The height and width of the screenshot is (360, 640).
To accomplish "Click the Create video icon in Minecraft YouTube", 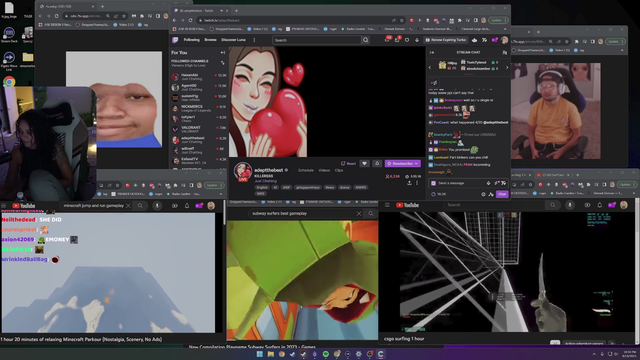I will (175, 206).
